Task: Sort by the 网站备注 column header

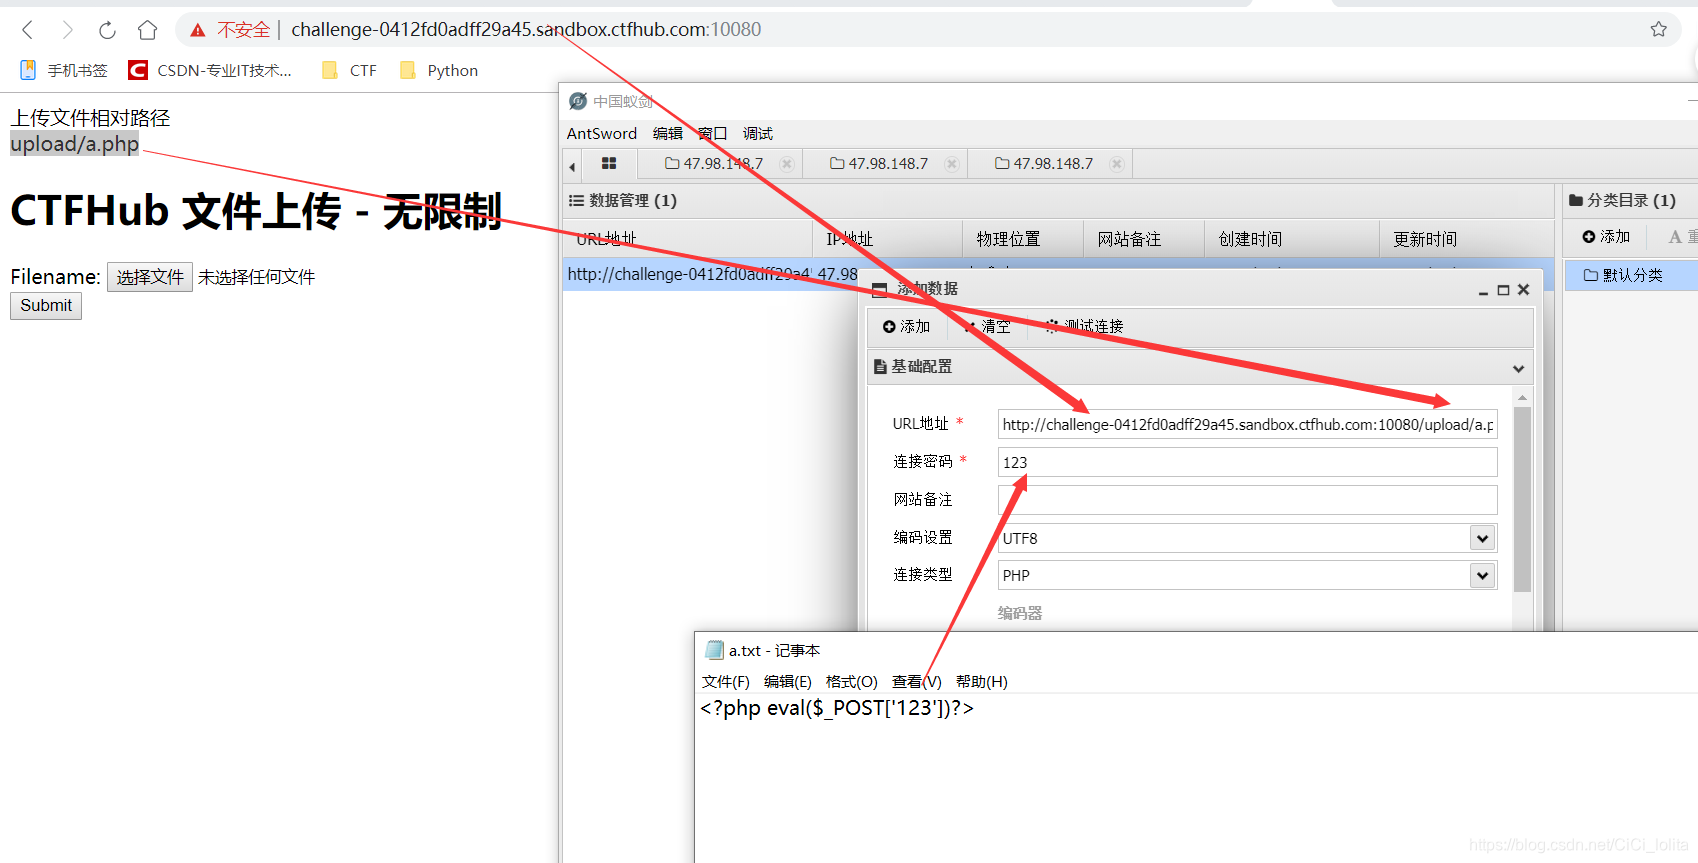Action: point(1143,239)
